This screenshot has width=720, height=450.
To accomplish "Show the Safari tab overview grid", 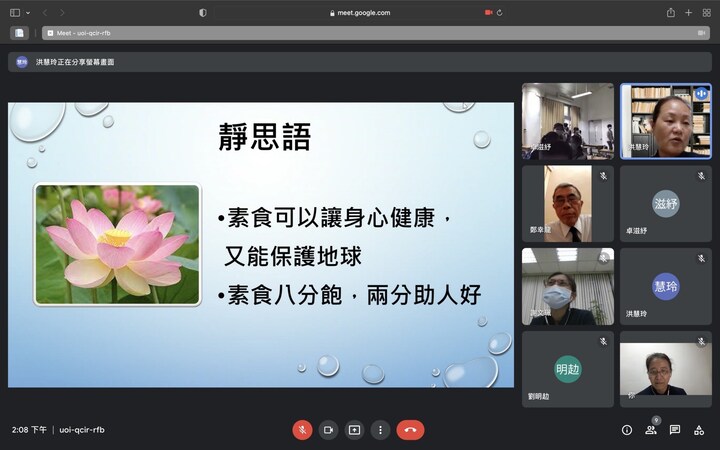I will click(706, 13).
